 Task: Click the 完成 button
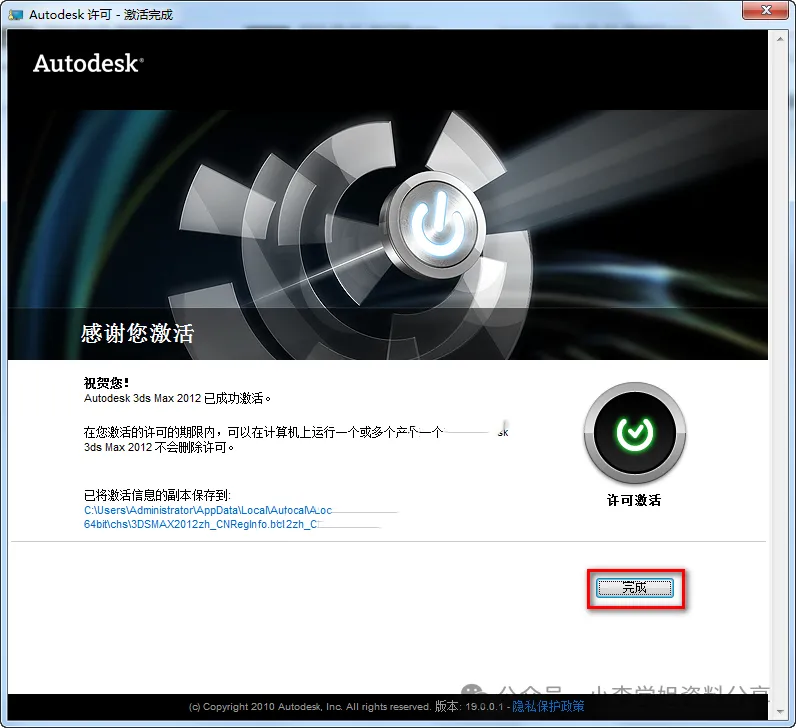coord(635,588)
